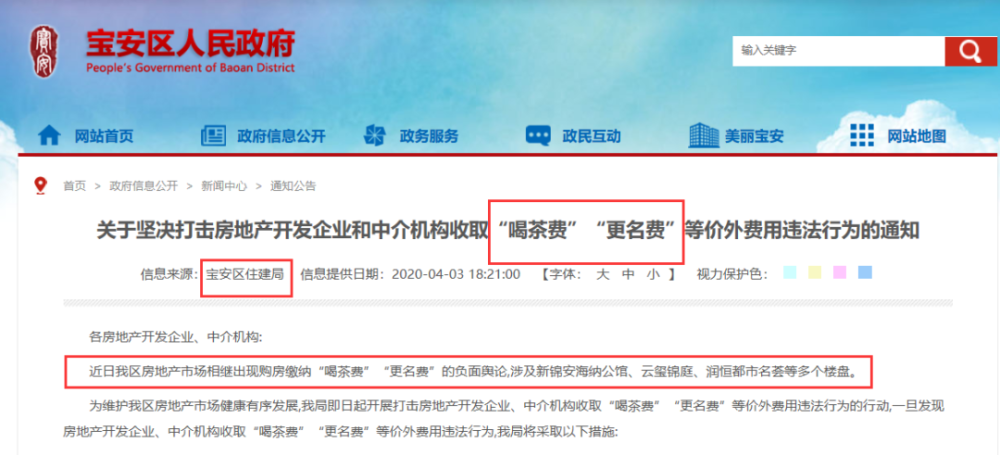
Task: Click the red Baoan seal logo
Action: point(43,52)
